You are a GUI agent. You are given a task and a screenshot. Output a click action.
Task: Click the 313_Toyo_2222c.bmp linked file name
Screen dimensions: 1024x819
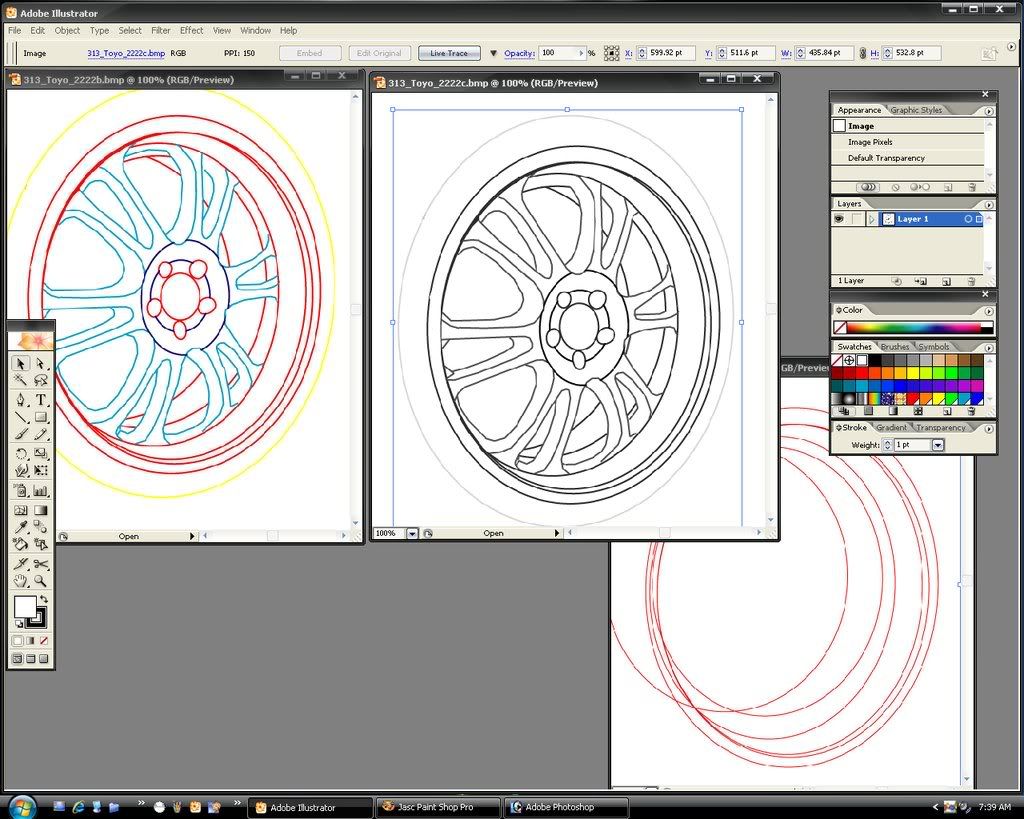tap(125, 53)
